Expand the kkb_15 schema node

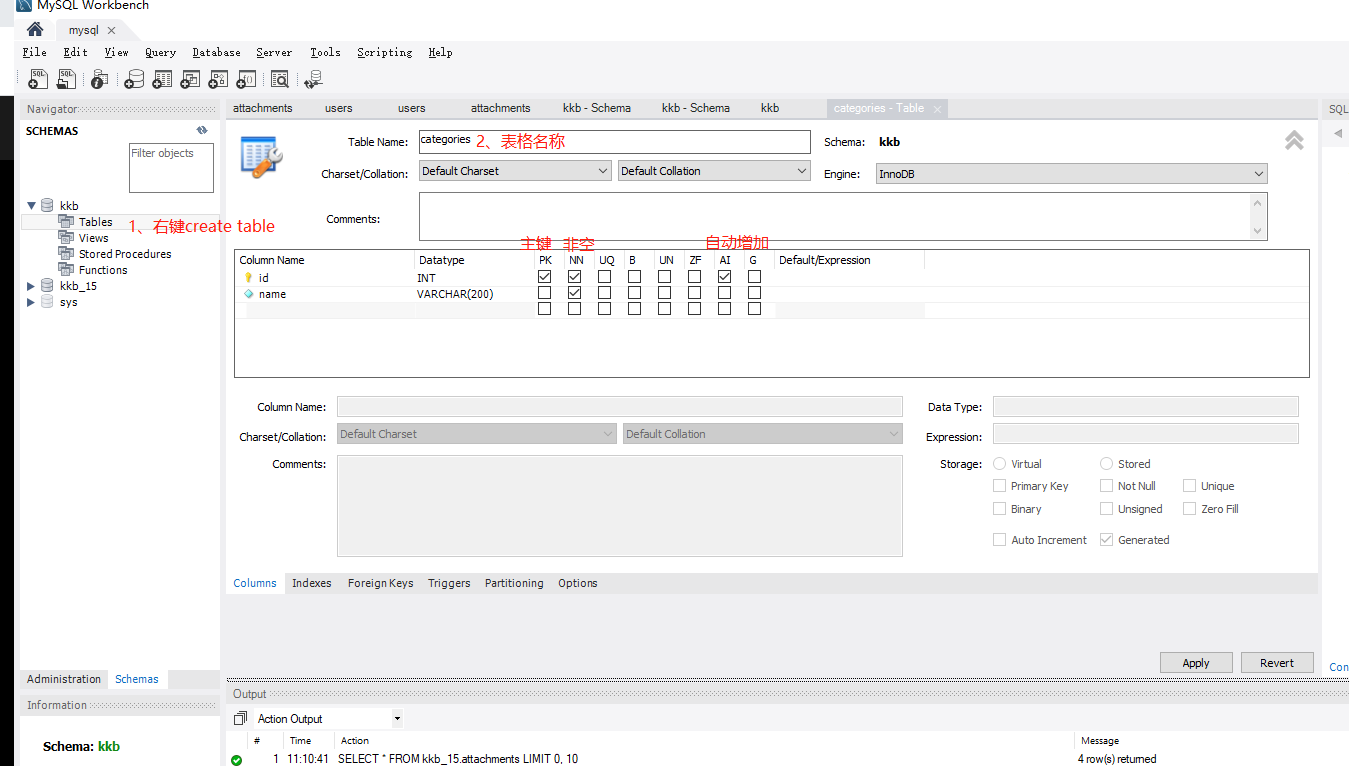tap(32, 286)
